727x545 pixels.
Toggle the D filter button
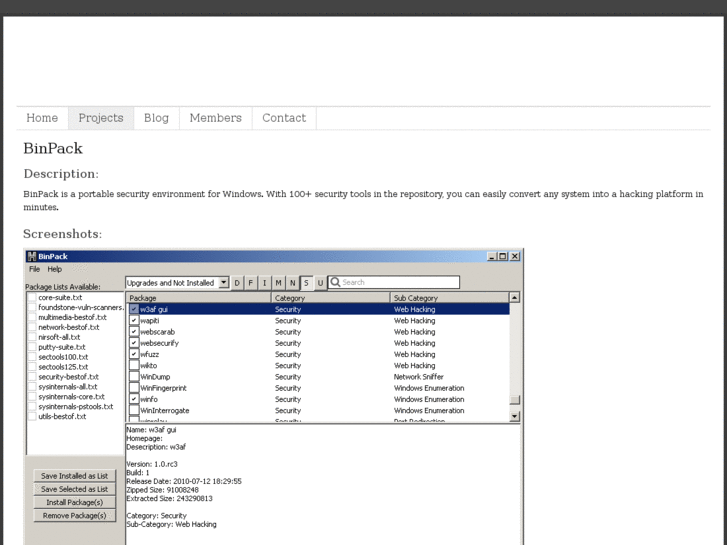click(x=237, y=282)
